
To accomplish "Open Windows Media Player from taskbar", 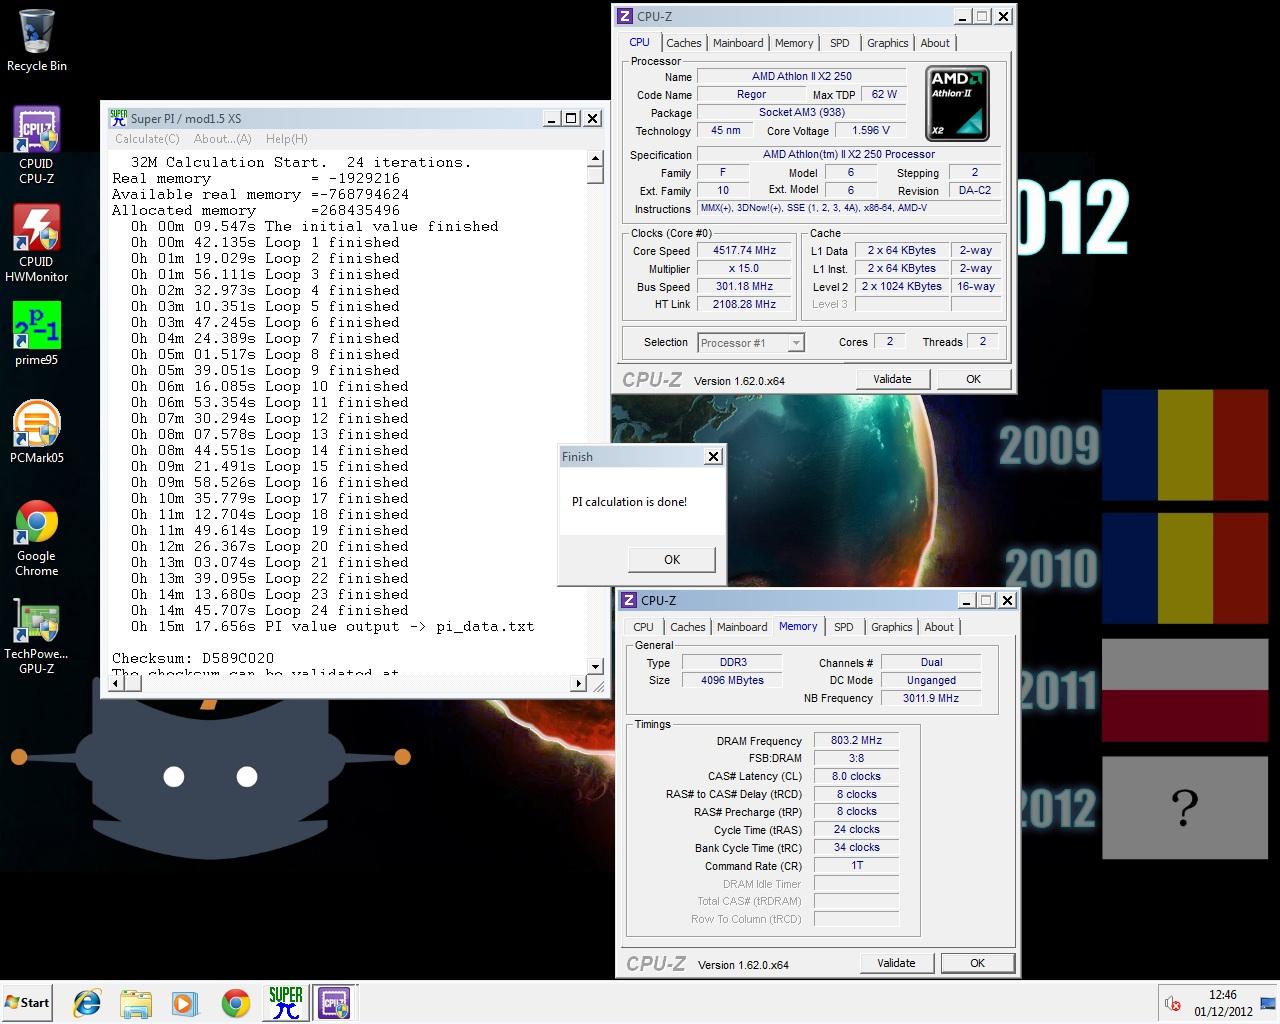I will click(184, 1003).
